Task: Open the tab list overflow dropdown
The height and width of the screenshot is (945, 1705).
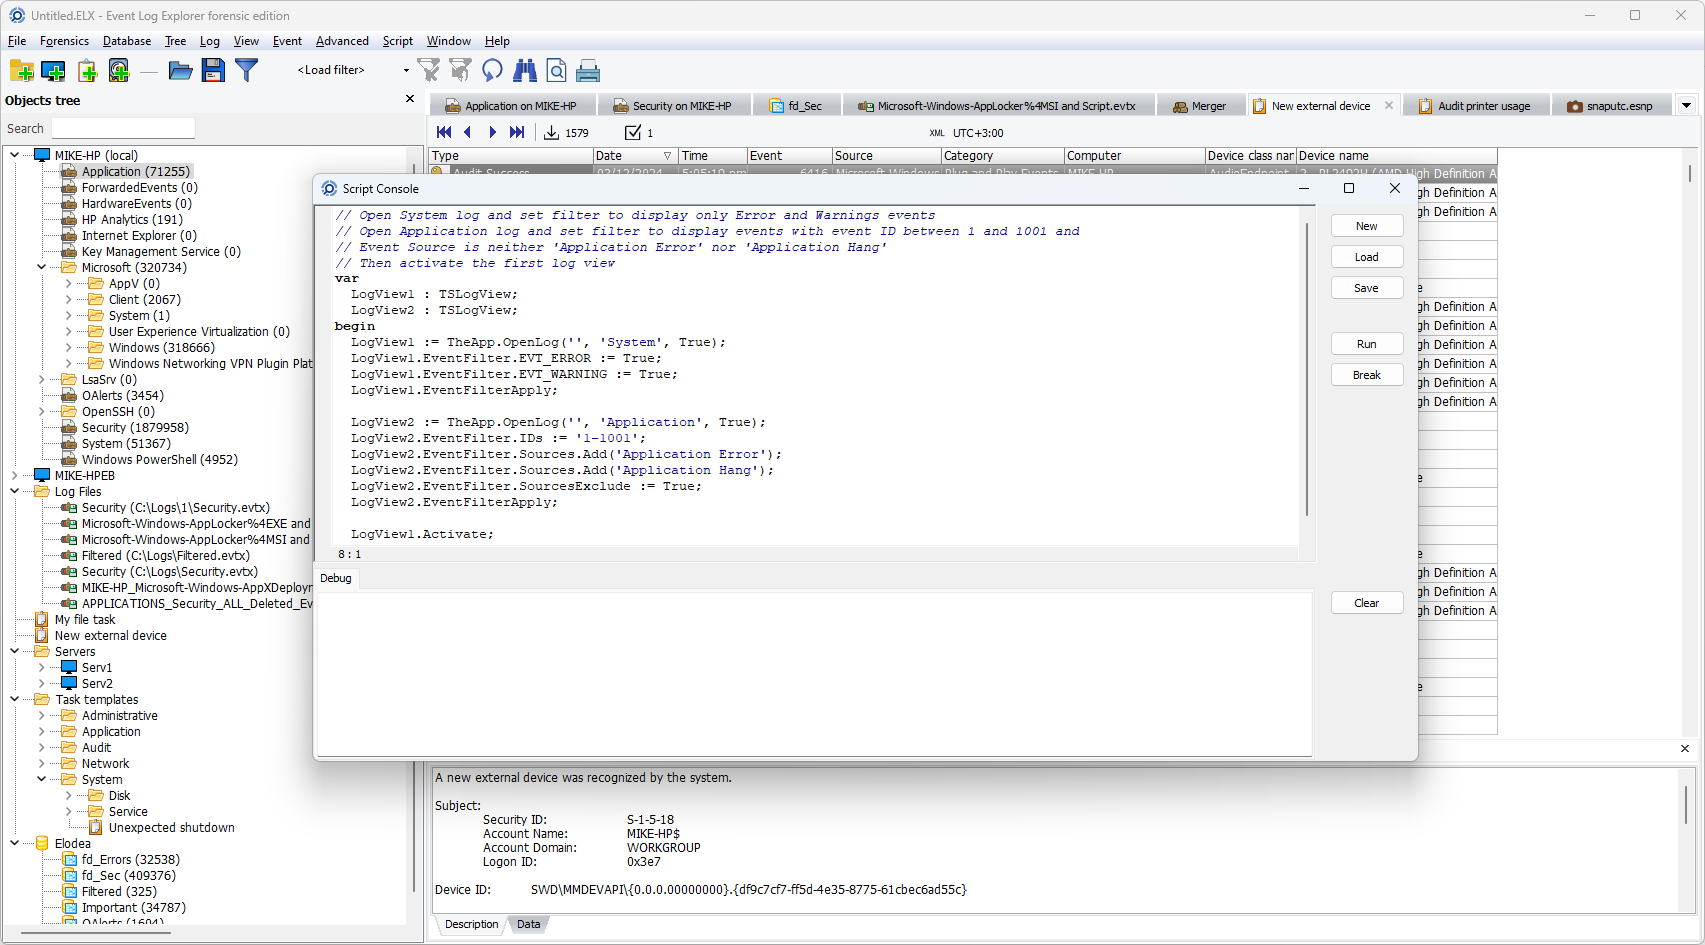Action: 1686,105
